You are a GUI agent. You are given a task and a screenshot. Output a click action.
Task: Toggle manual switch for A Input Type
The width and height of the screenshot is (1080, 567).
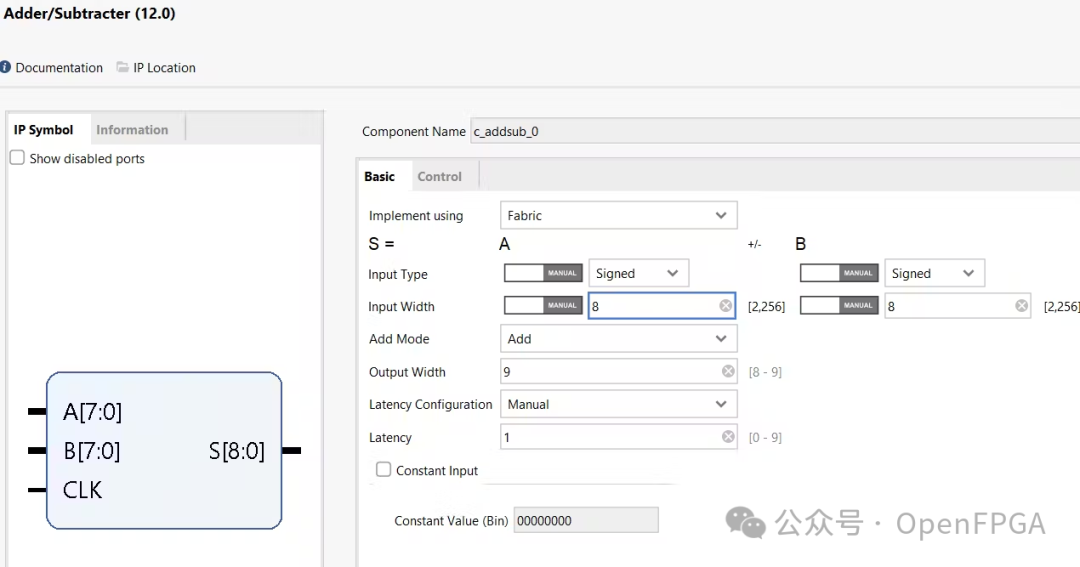(x=543, y=273)
